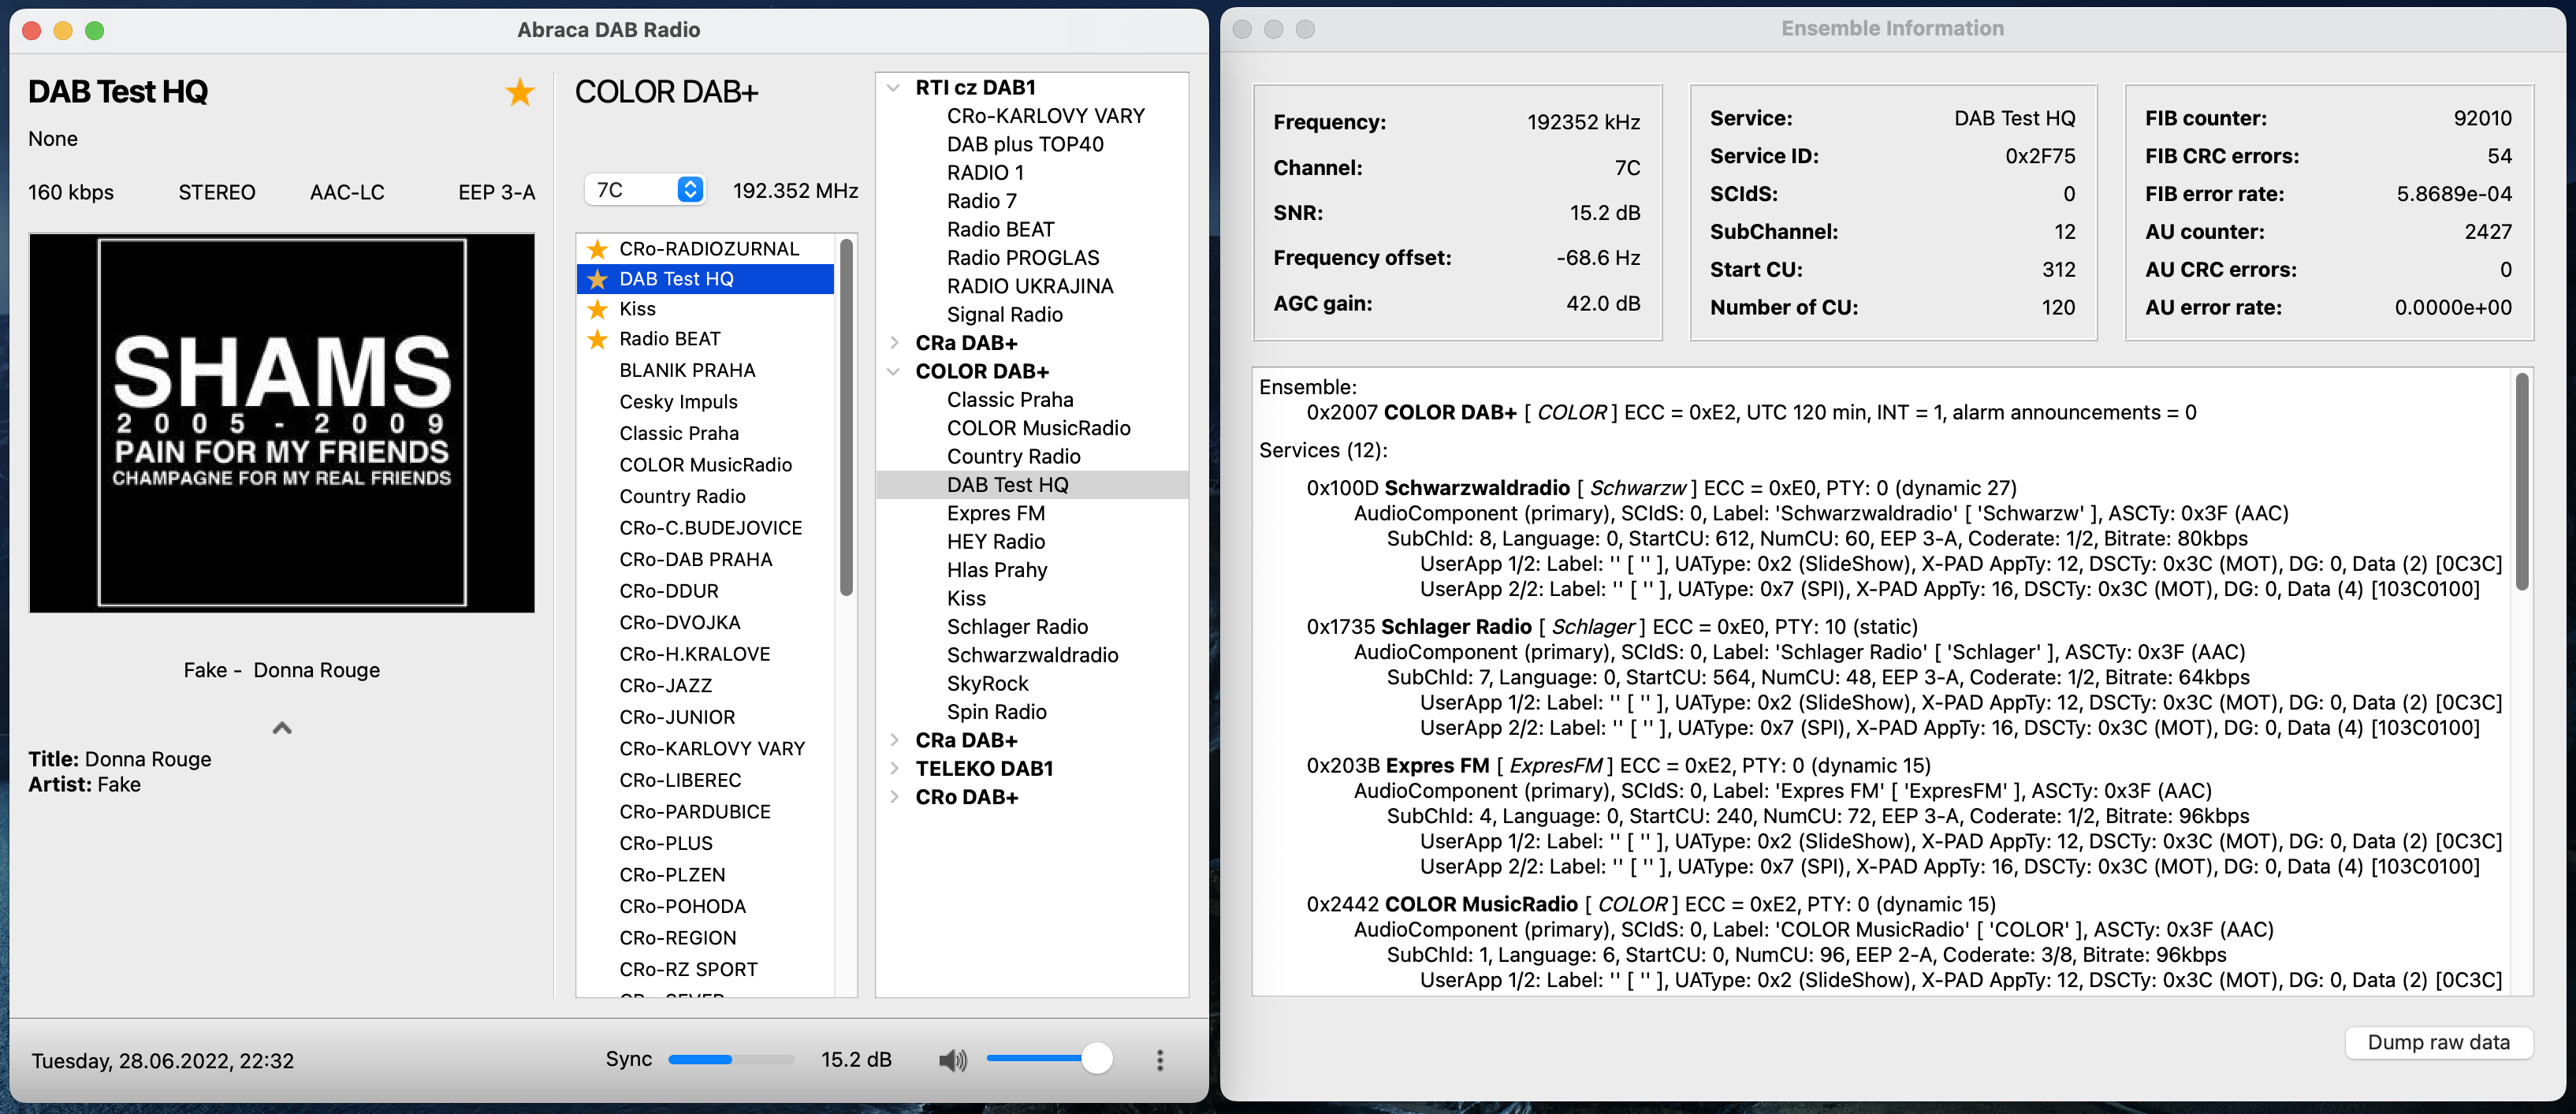Select CRo-POHODA in service list

point(706,905)
